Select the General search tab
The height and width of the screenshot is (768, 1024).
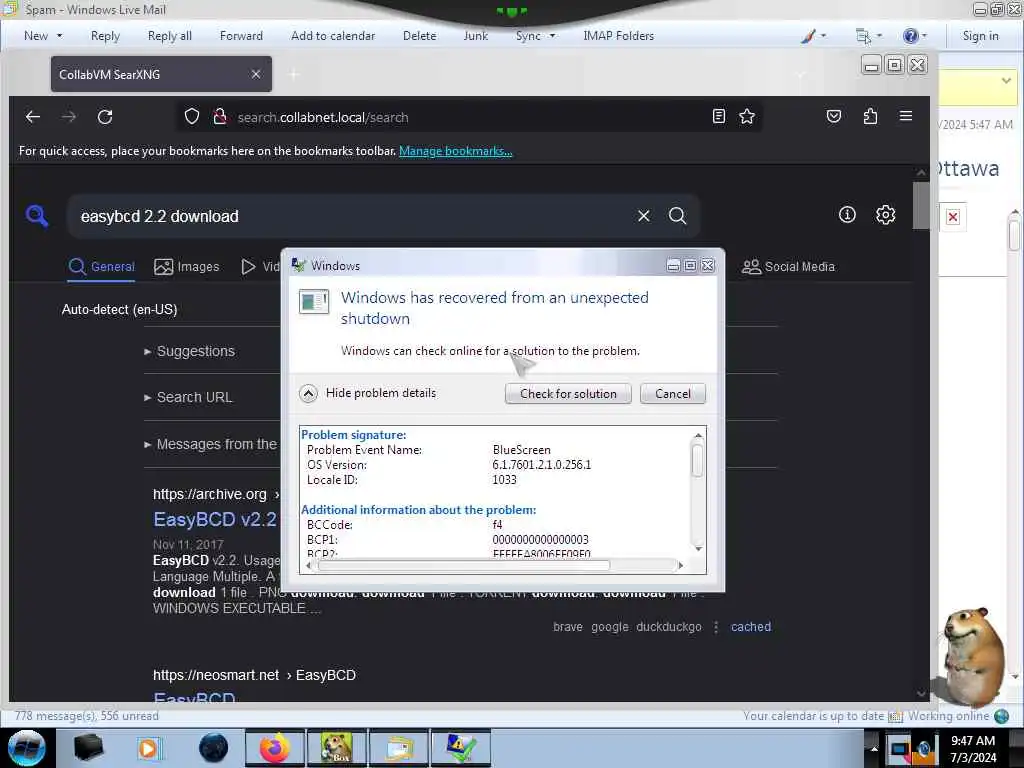tap(101, 266)
